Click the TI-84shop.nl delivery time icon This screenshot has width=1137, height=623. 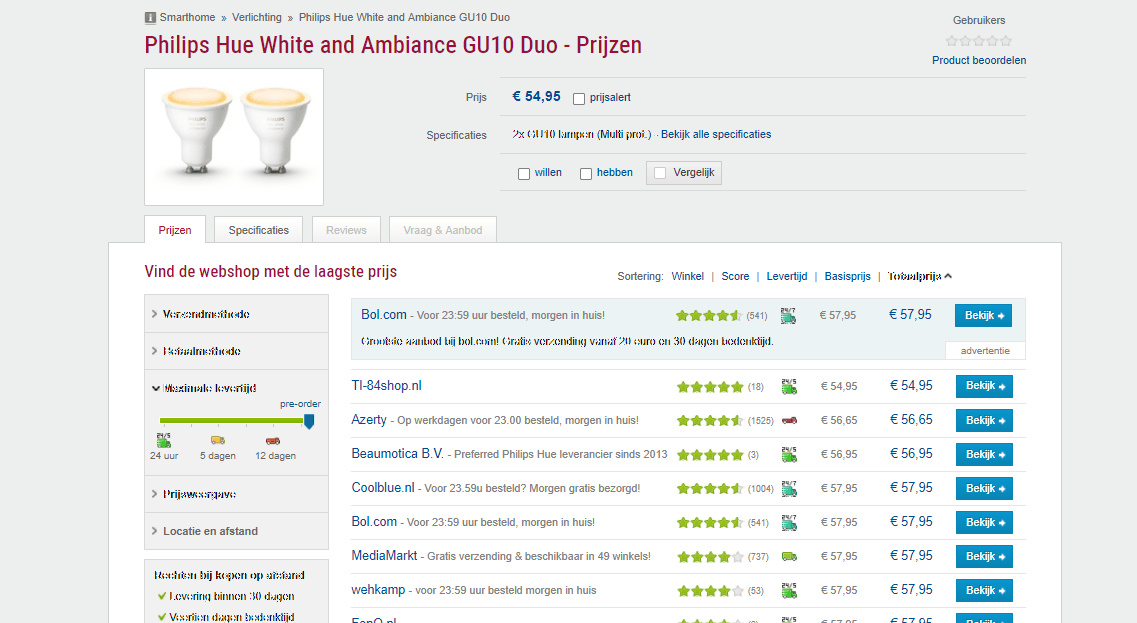789,387
